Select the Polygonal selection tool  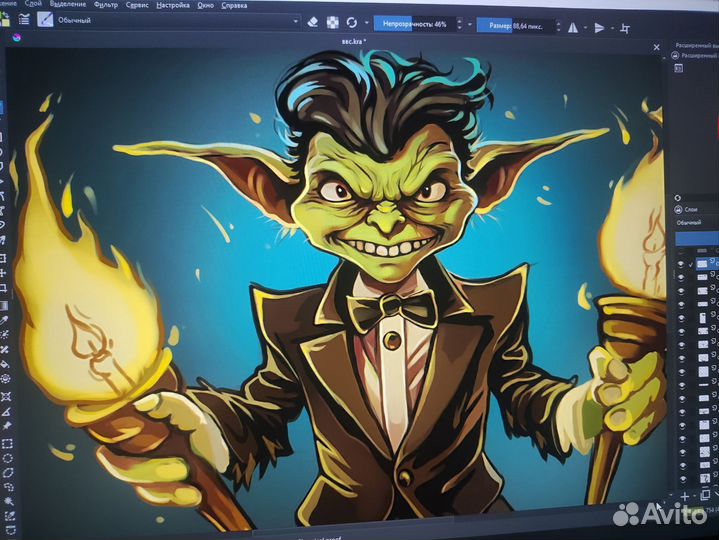pos(8,473)
